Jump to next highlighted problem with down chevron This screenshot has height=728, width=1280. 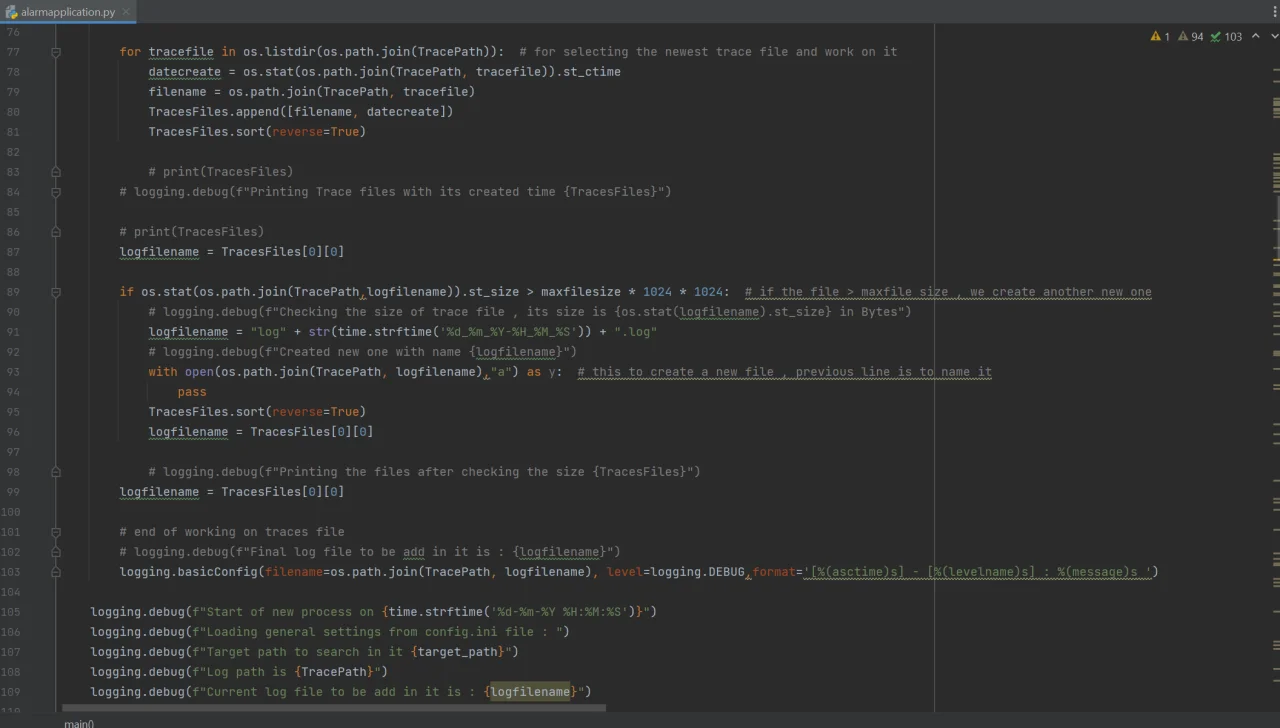click(1275, 36)
